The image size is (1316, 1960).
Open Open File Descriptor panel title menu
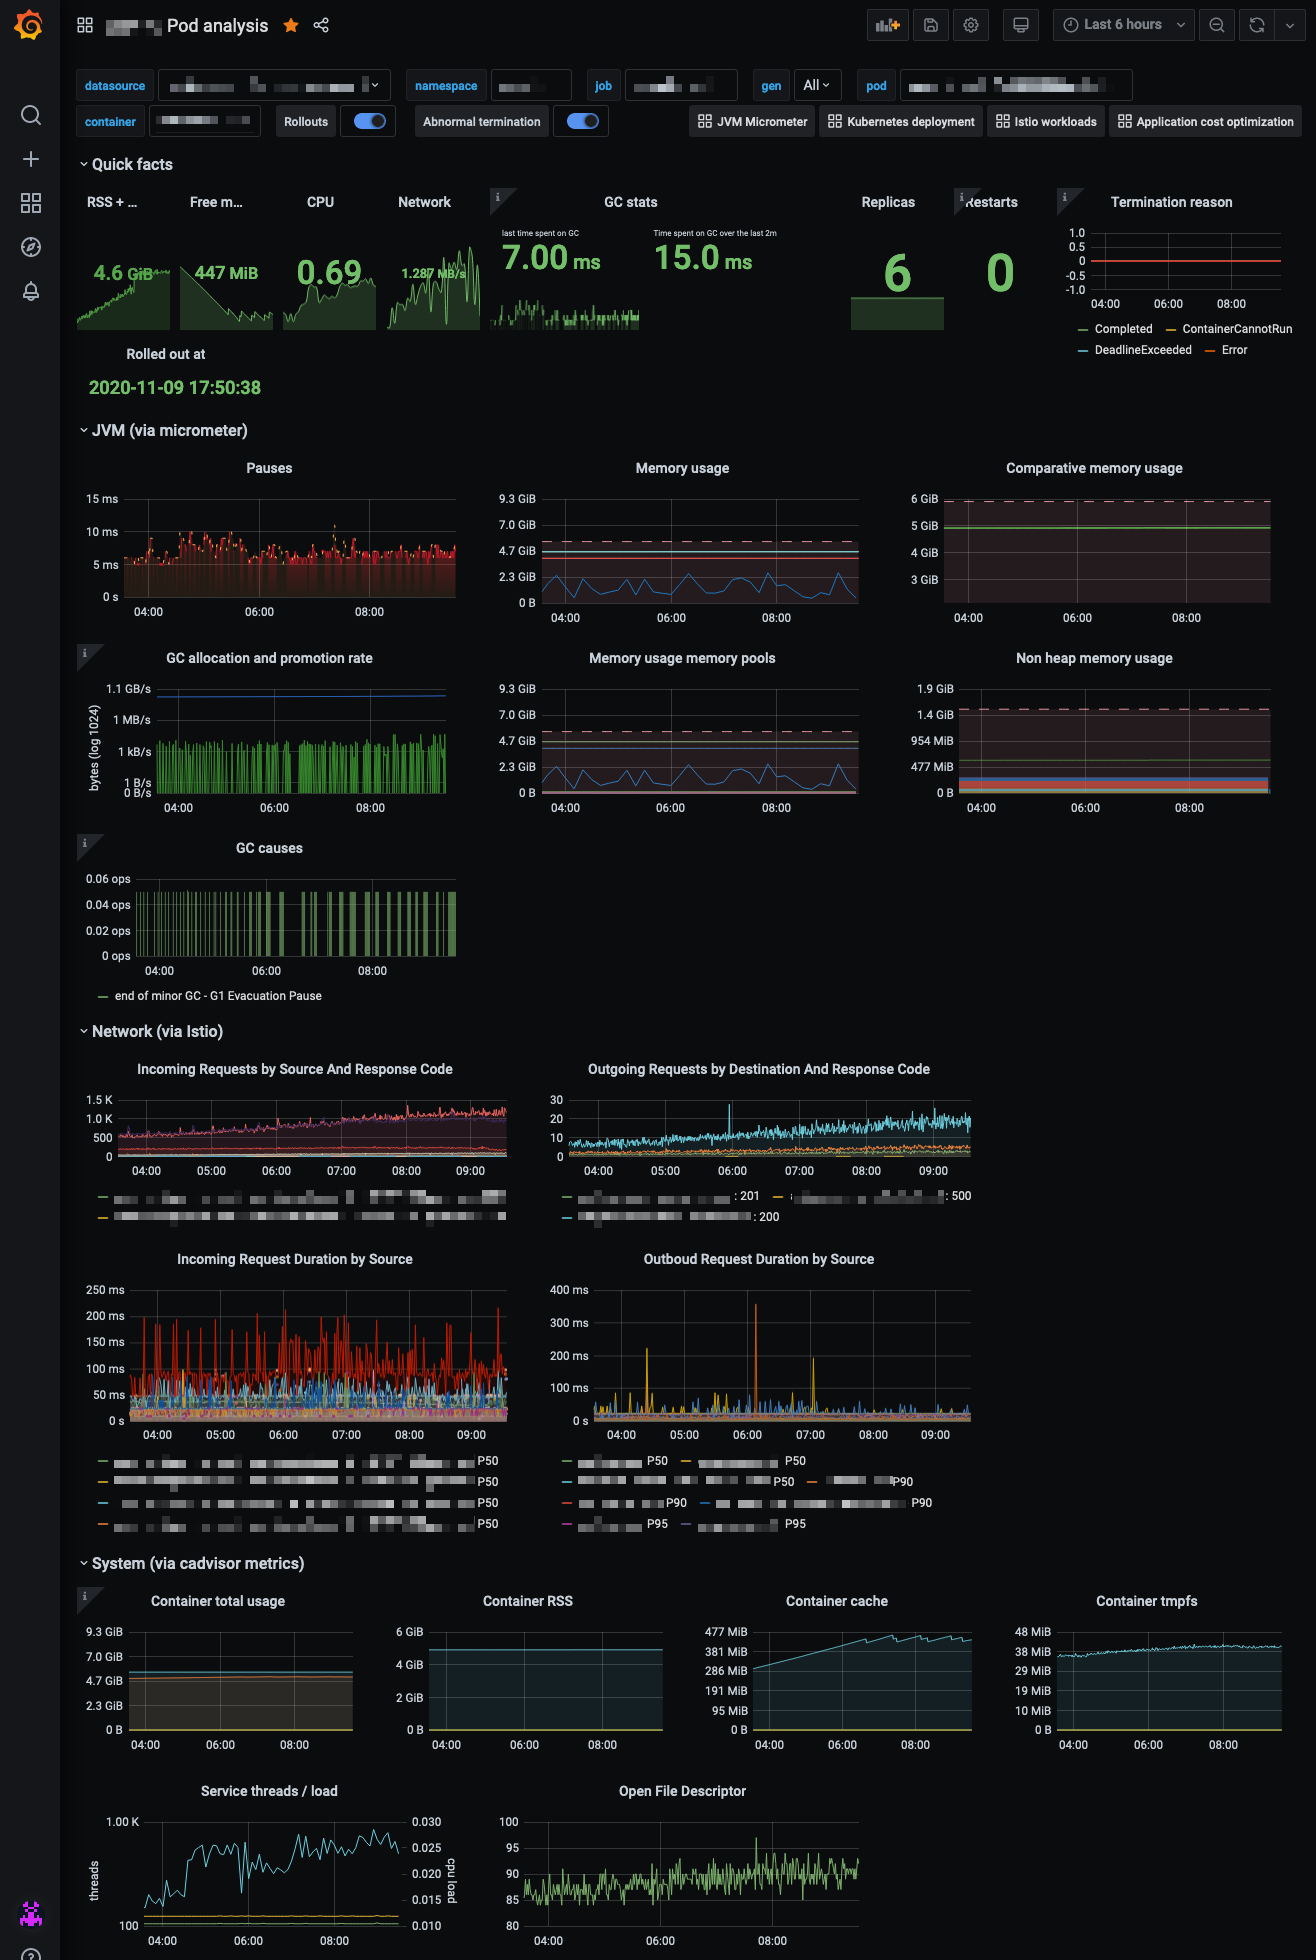click(x=682, y=1791)
